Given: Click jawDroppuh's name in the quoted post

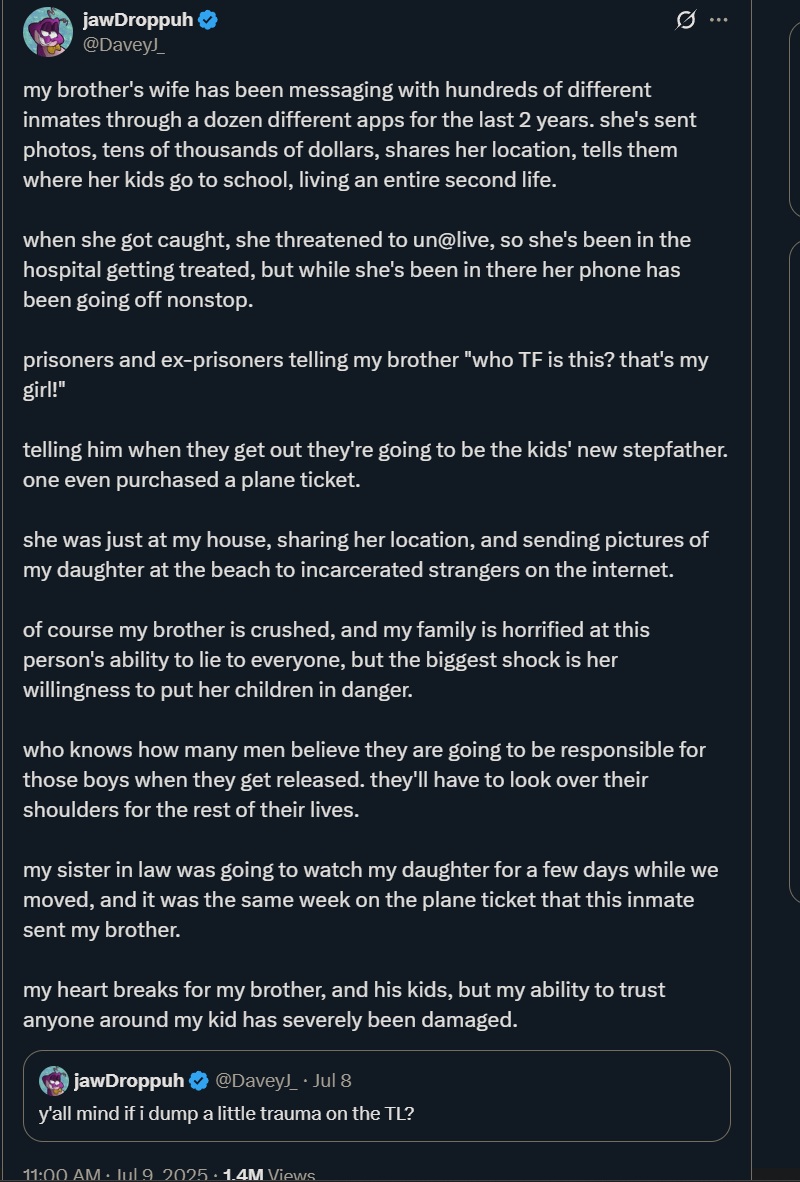Looking at the screenshot, I should click(x=129, y=1081).
